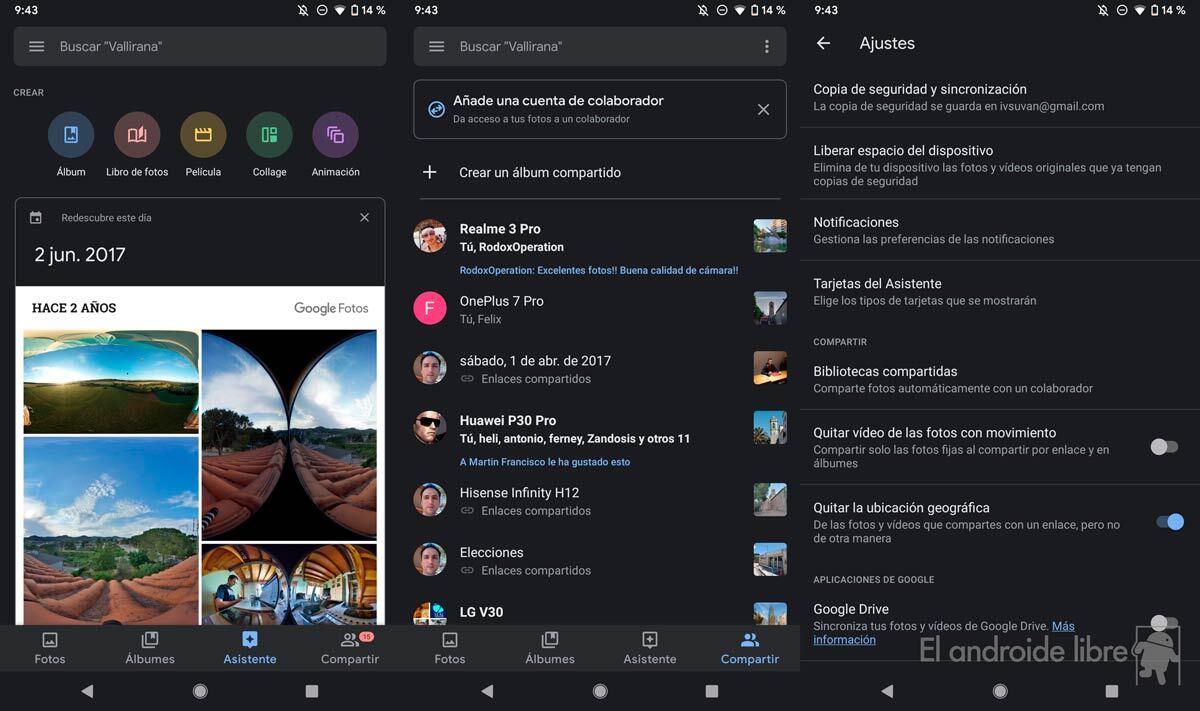Image resolution: width=1200 pixels, height=711 pixels.
Task: Open the OnePlus 7 Pro album thumbnail
Action: click(x=770, y=308)
